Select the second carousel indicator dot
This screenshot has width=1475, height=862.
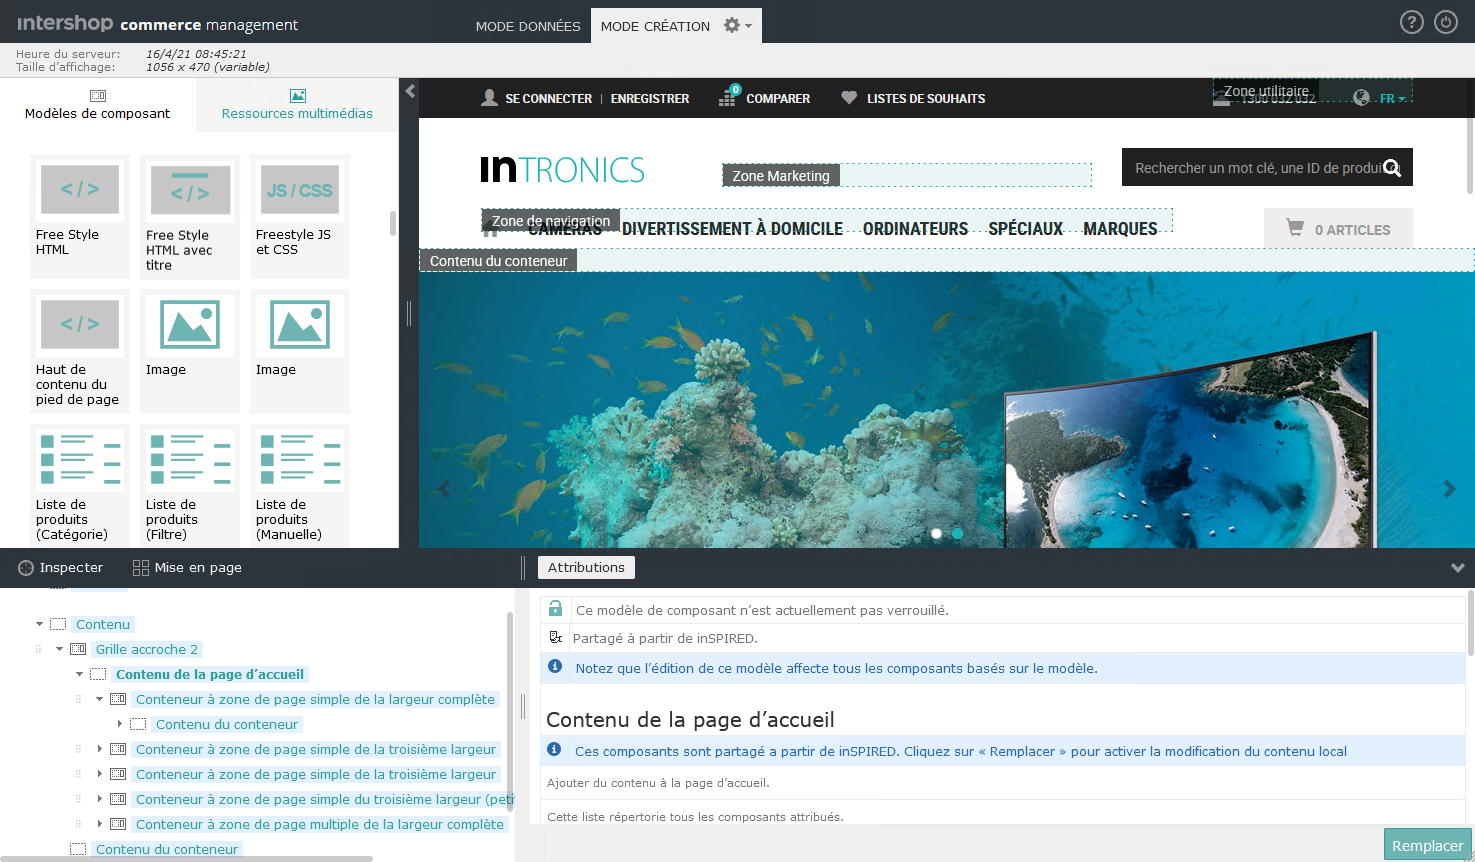tap(957, 534)
